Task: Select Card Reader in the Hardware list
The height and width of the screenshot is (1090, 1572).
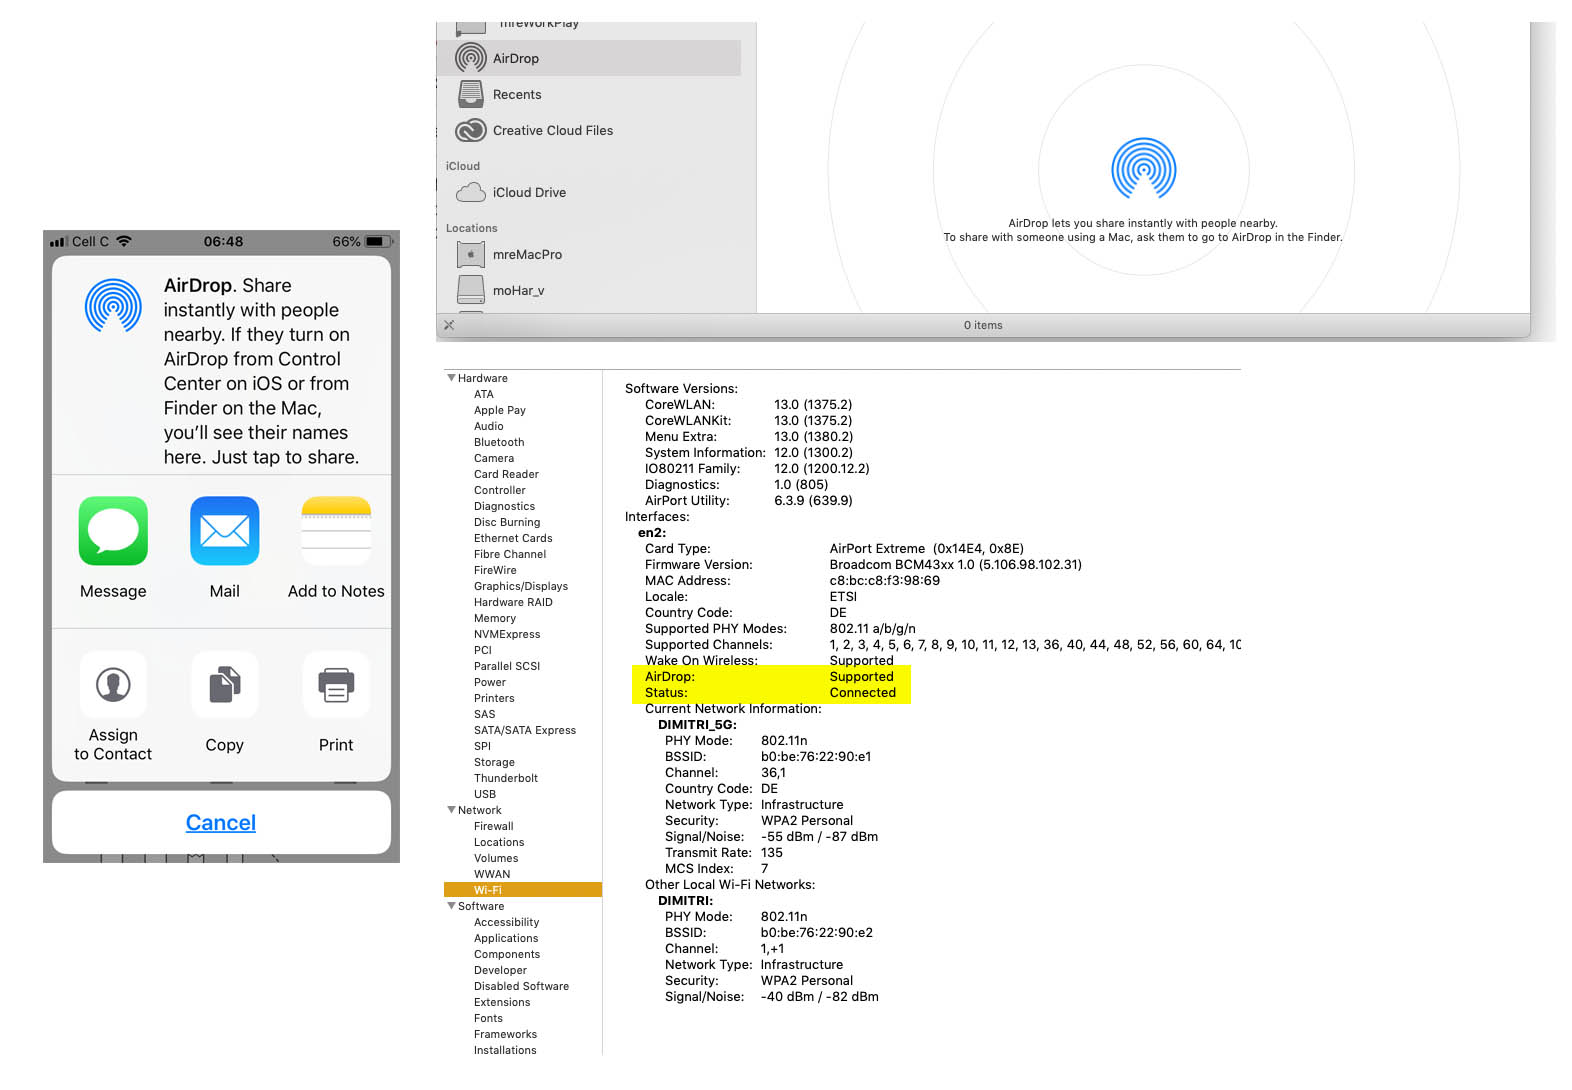Action: pos(506,474)
